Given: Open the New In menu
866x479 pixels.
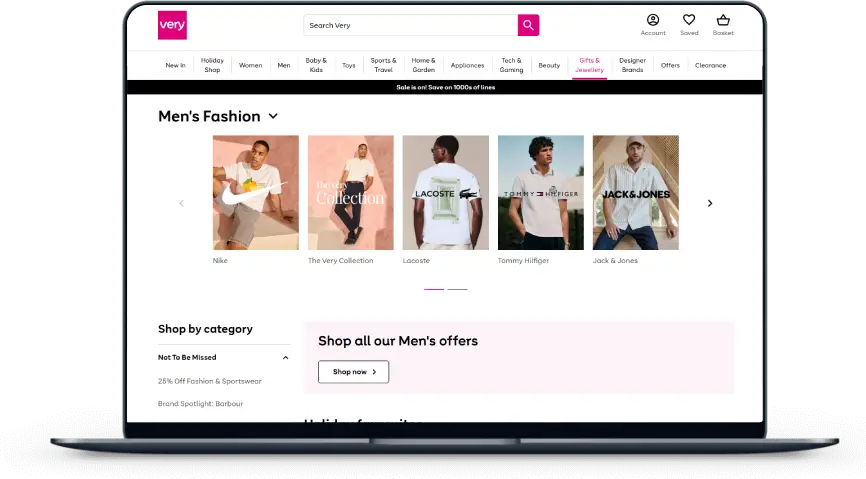Looking at the screenshot, I should pyautogui.click(x=176, y=65).
